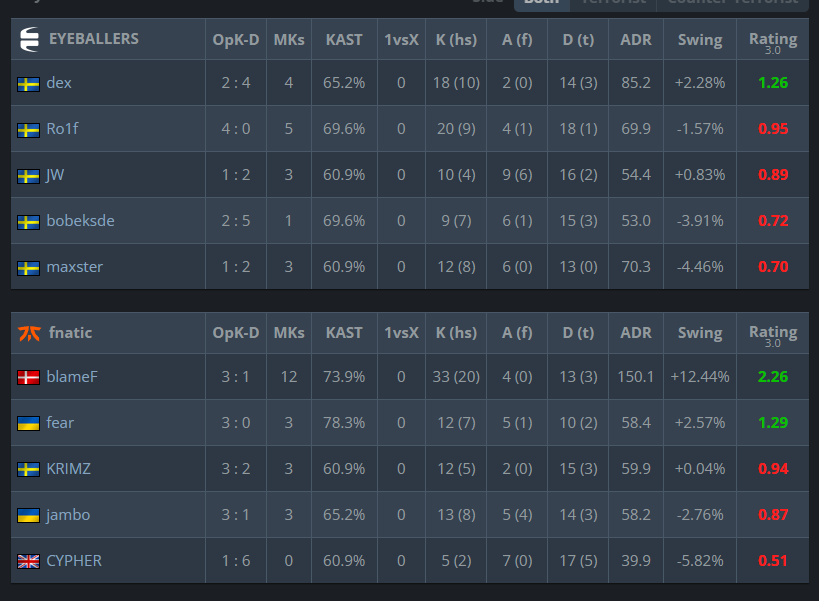Screen dimensions: 819x601
Task: Click the fnatic orange team logo
Action: point(29,333)
